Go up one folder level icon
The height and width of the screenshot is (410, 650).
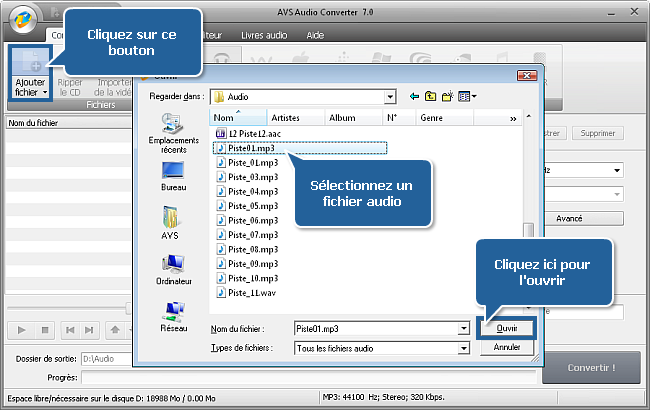pos(430,97)
